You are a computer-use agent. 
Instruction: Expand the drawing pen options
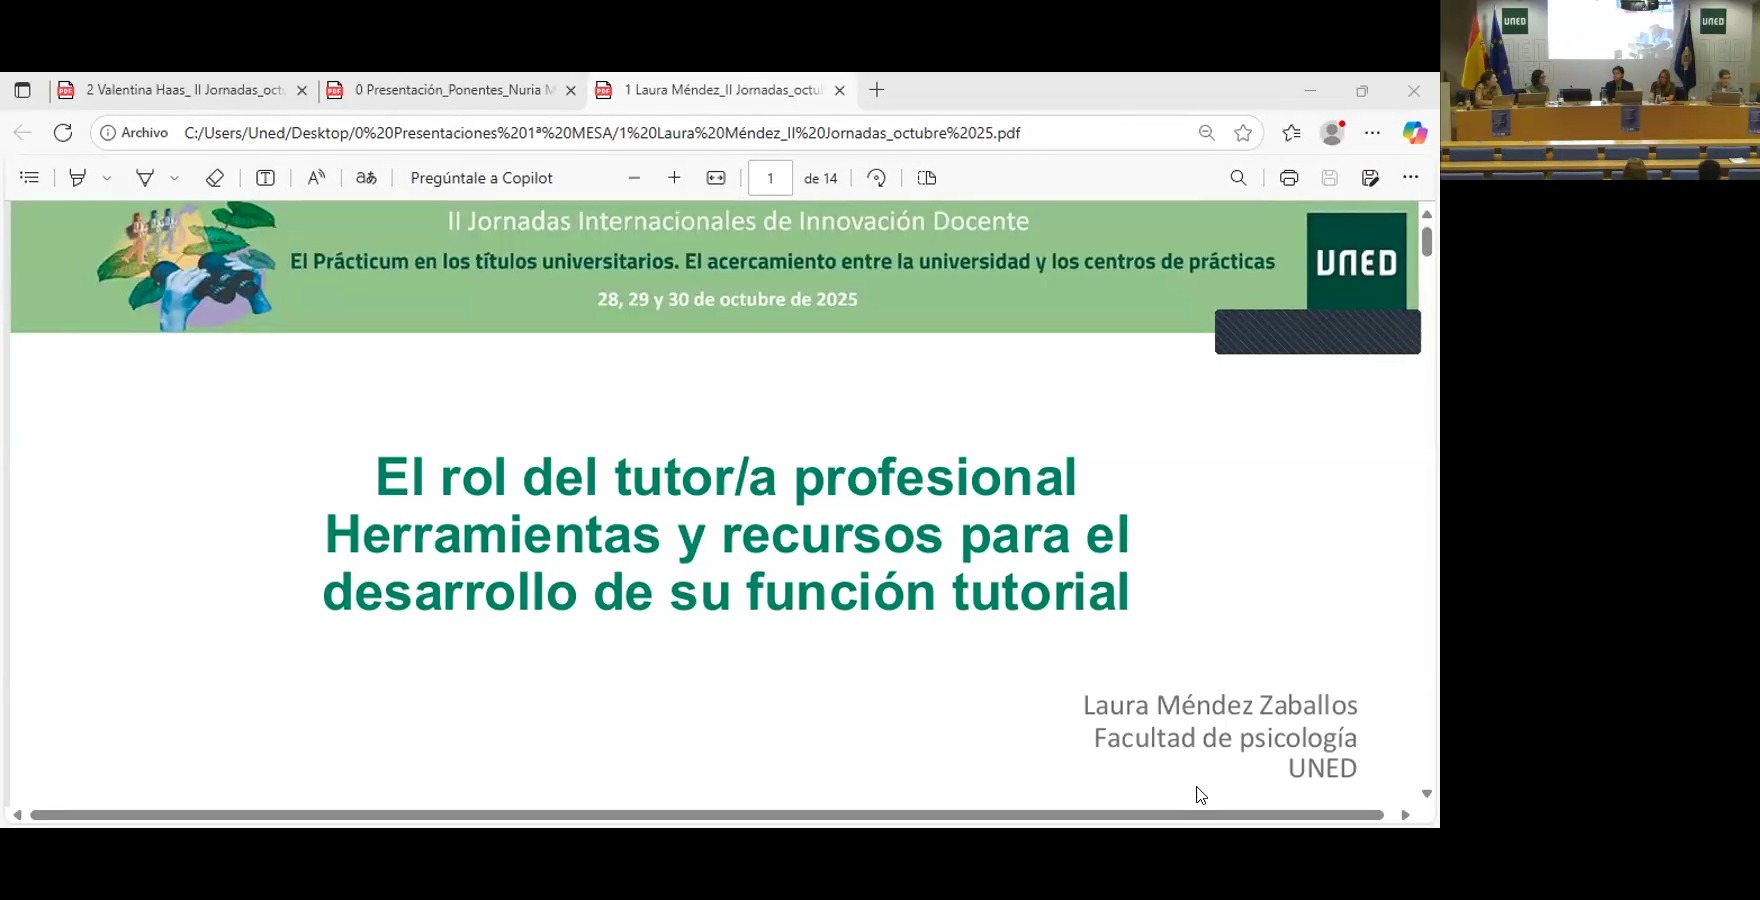pyautogui.click(x=175, y=177)
